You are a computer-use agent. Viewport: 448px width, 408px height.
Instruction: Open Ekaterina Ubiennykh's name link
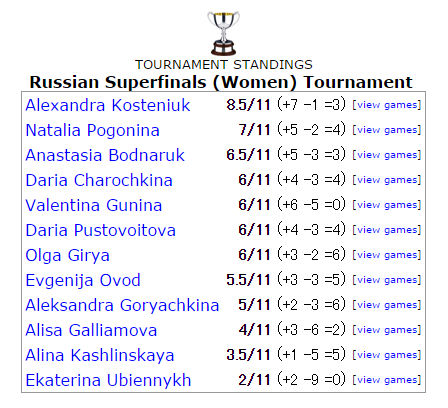(108, 381)
